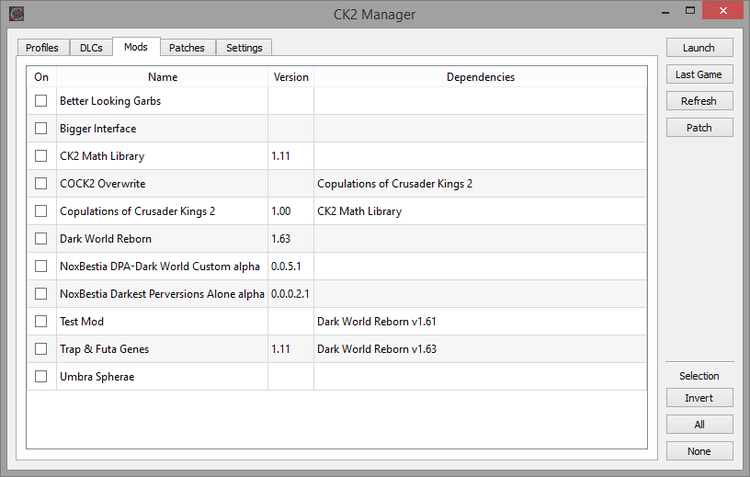Close the CK2 Manager window

coord(723,11)
